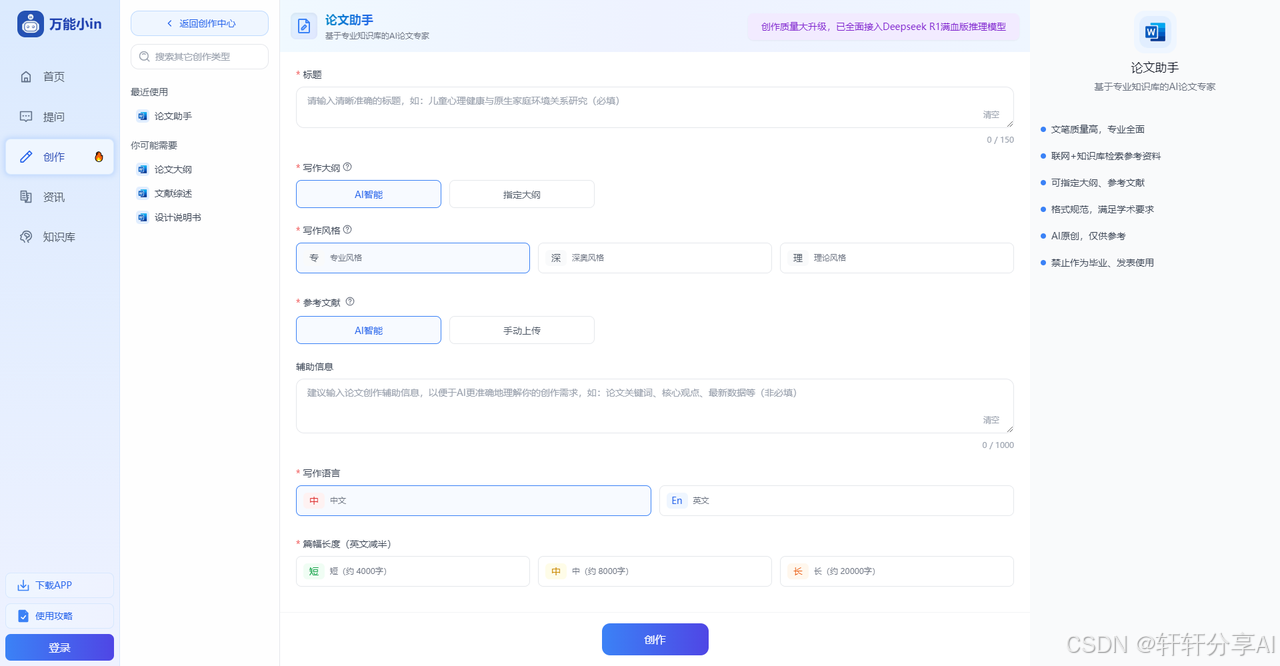1280x666 pixels.
Task: Choose 长 (约20000字) length
Action: point(897,571)
